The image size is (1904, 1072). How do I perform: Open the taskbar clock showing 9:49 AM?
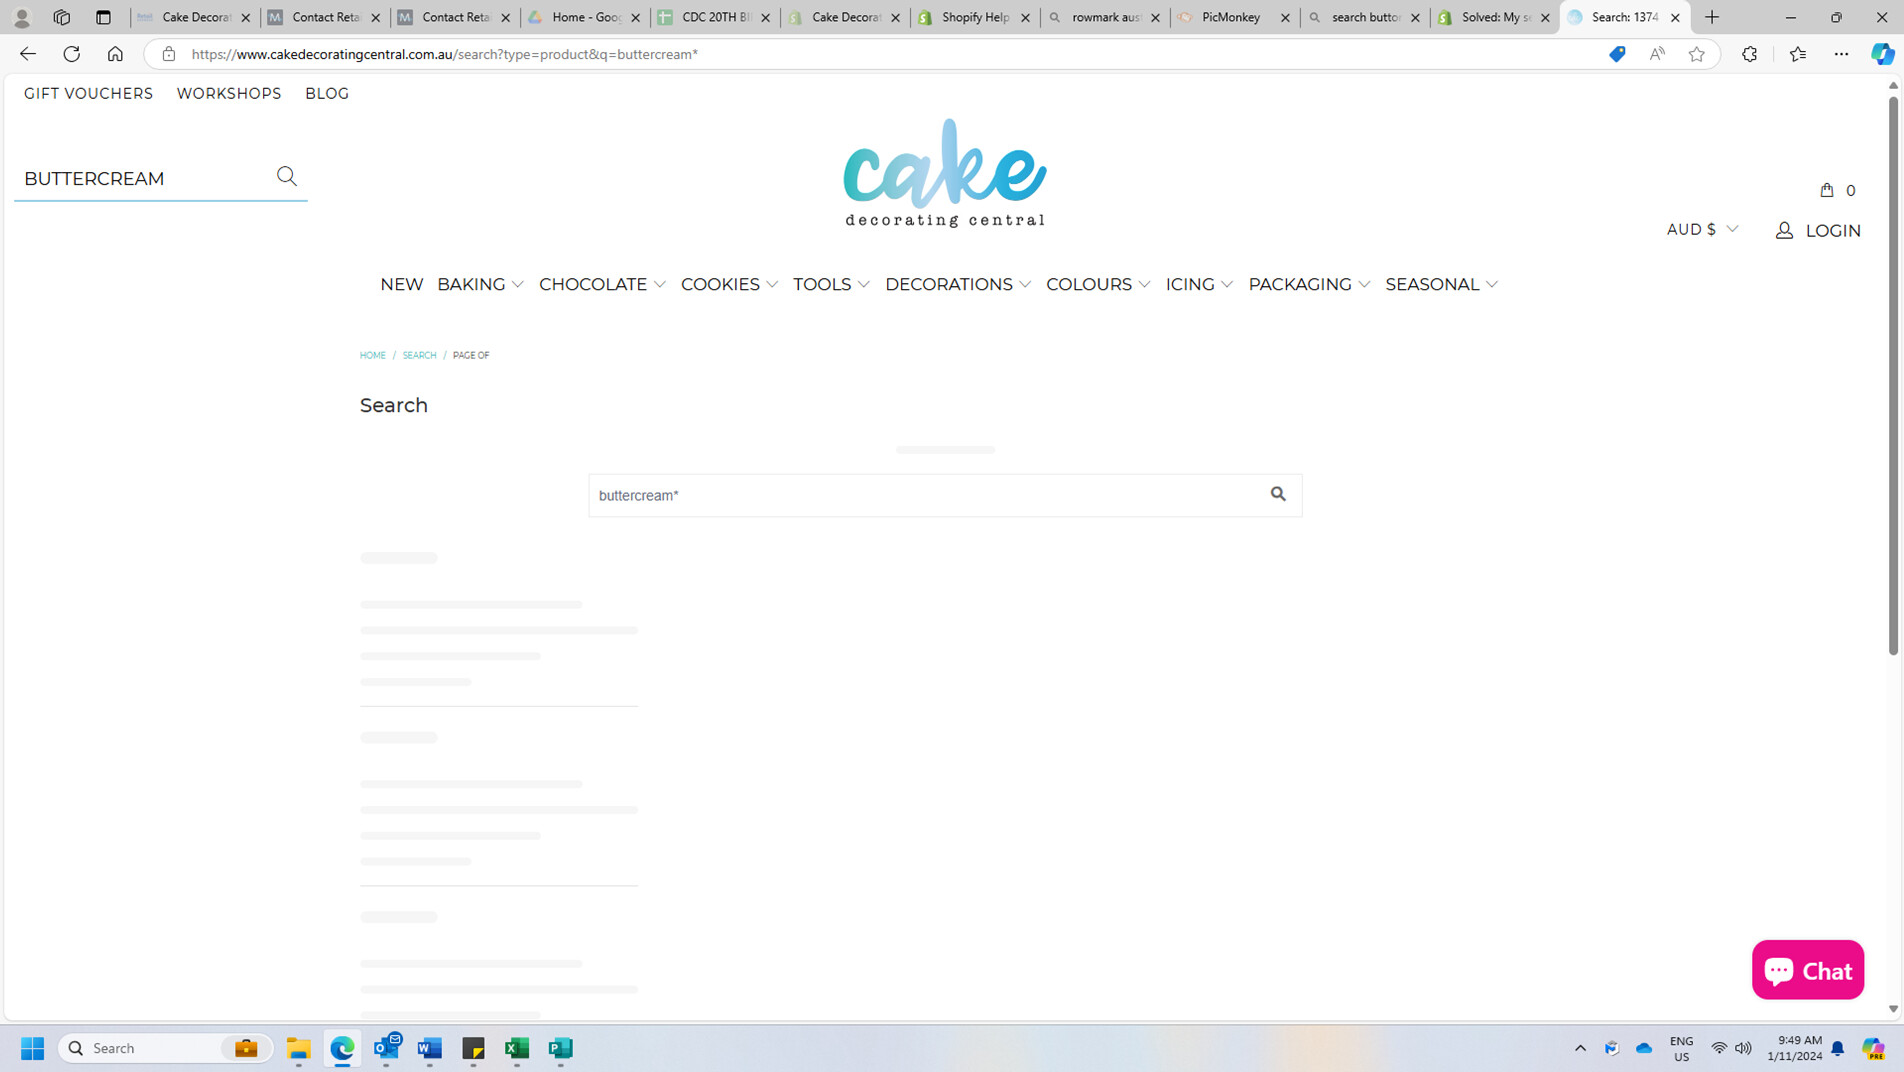pyautogui.click(x=1794, y=1048)
